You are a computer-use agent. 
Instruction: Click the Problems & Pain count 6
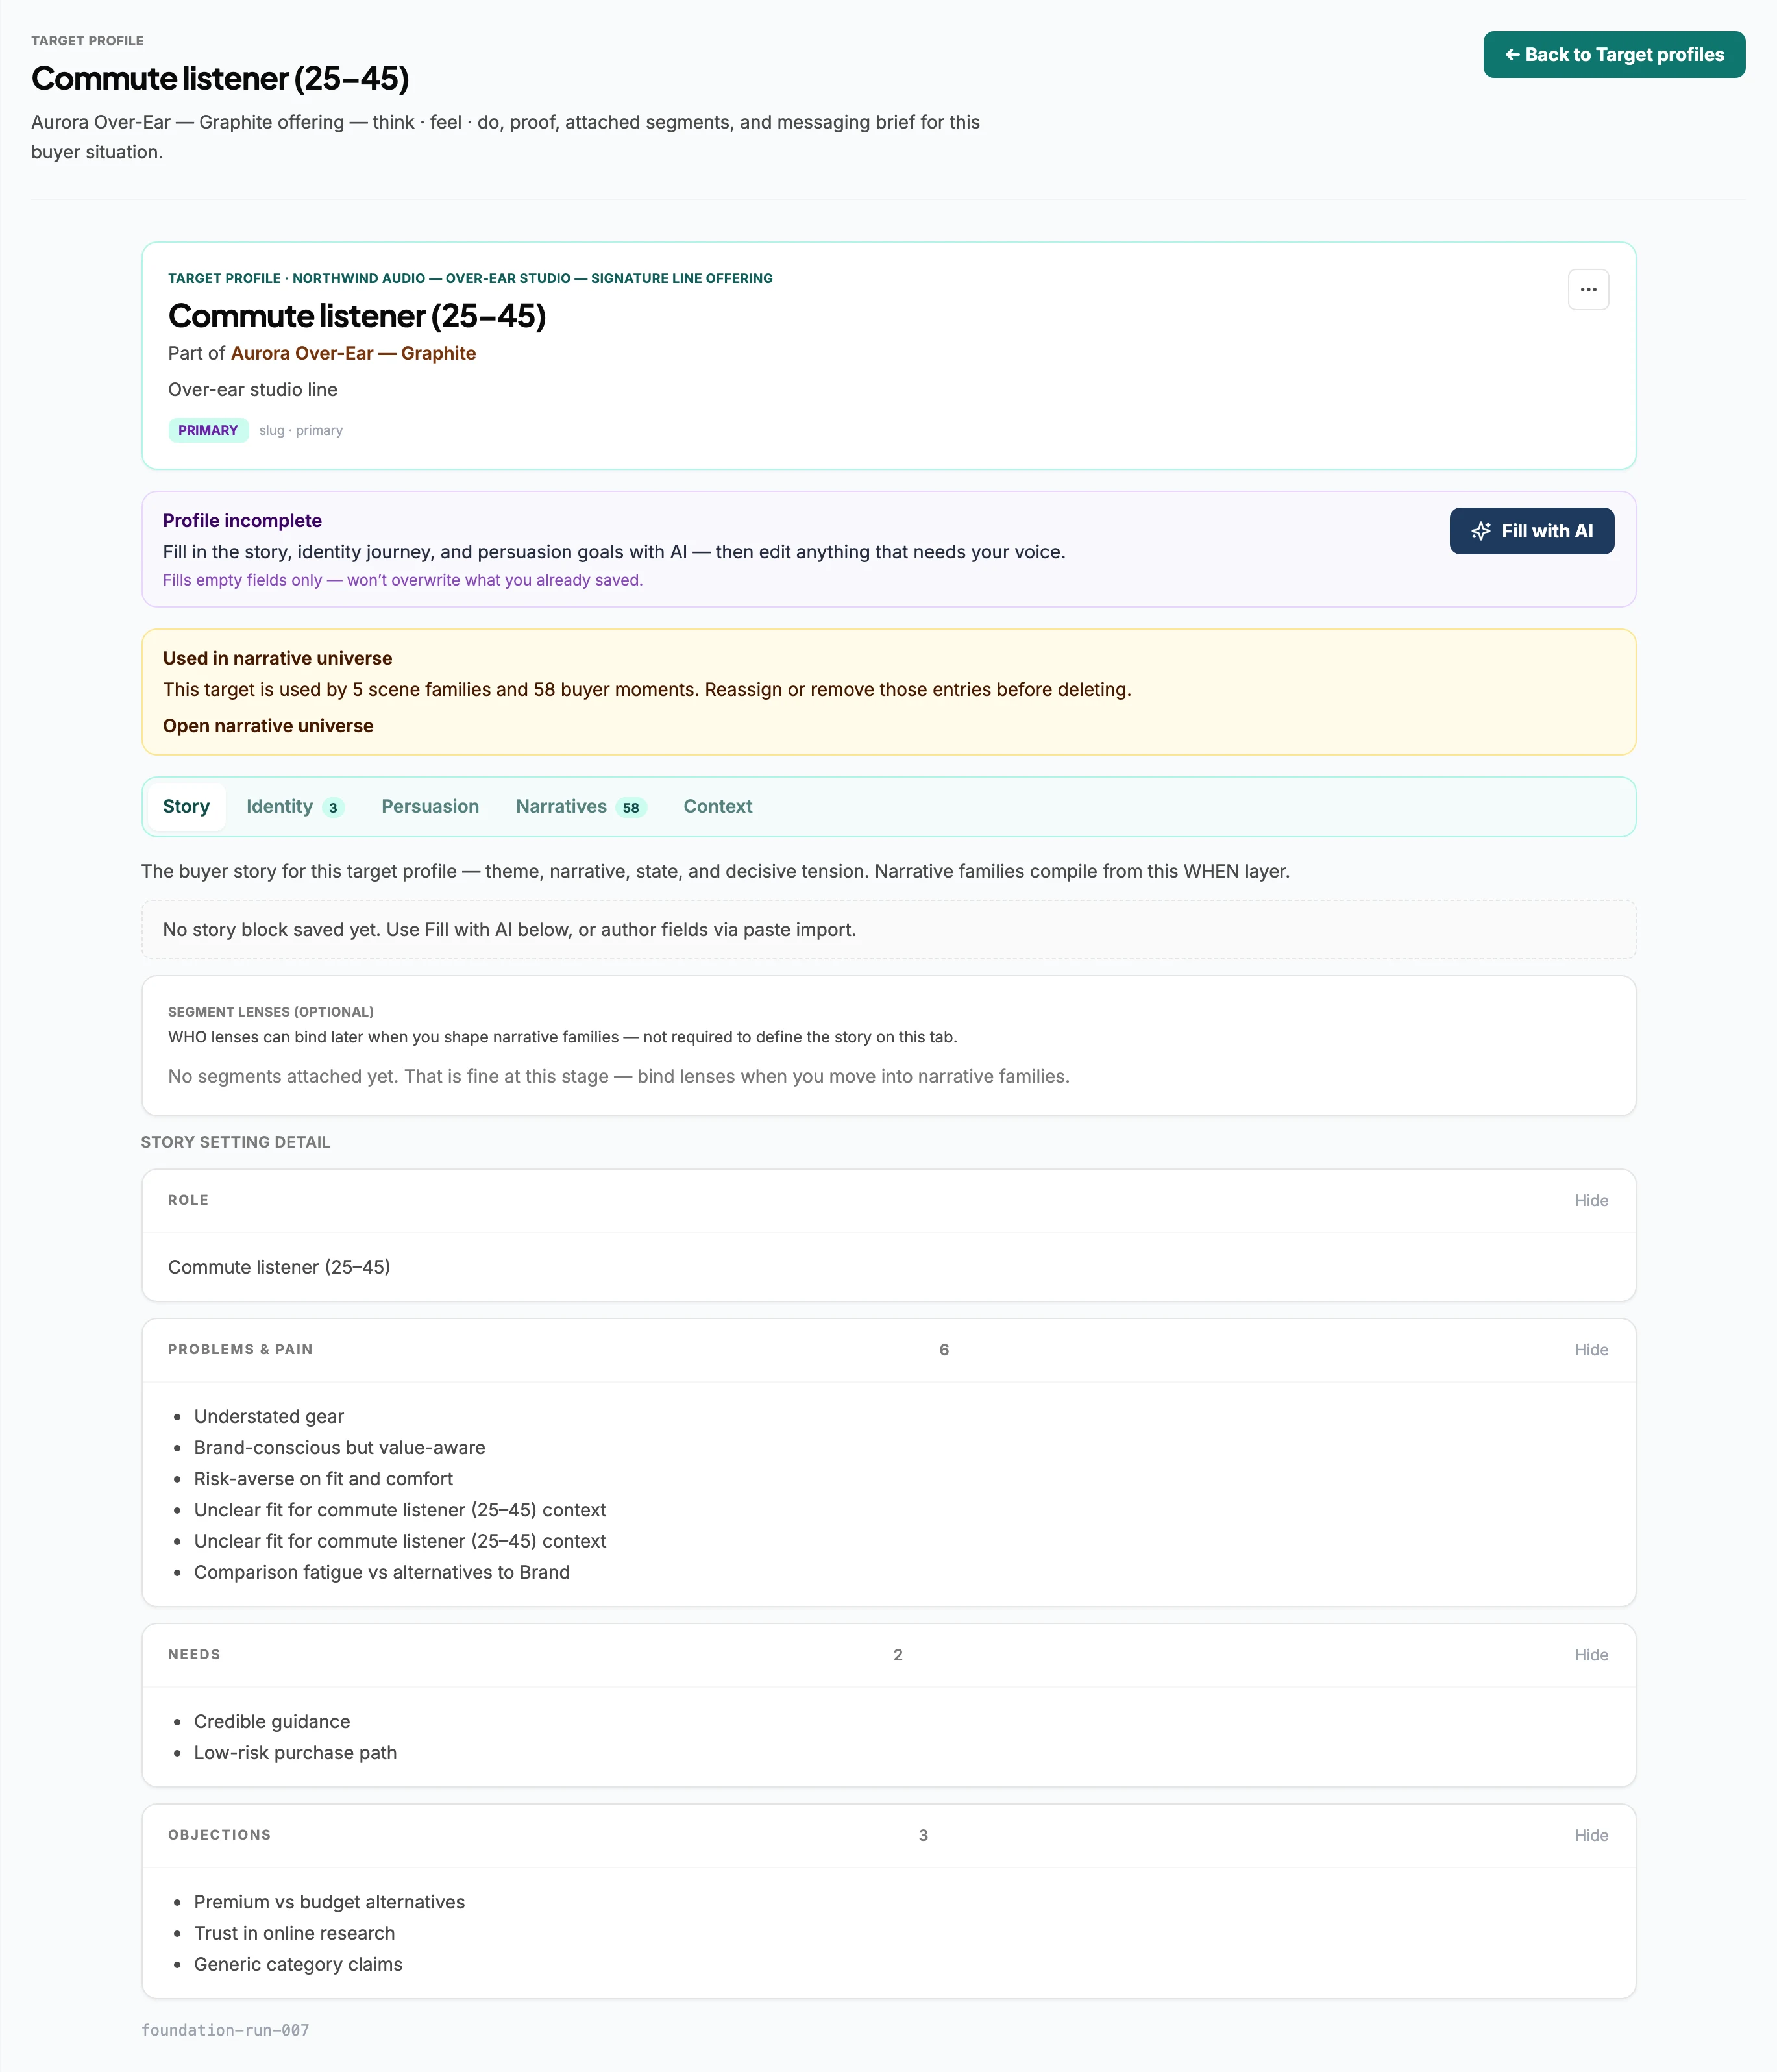click(x=944, y=1350)
